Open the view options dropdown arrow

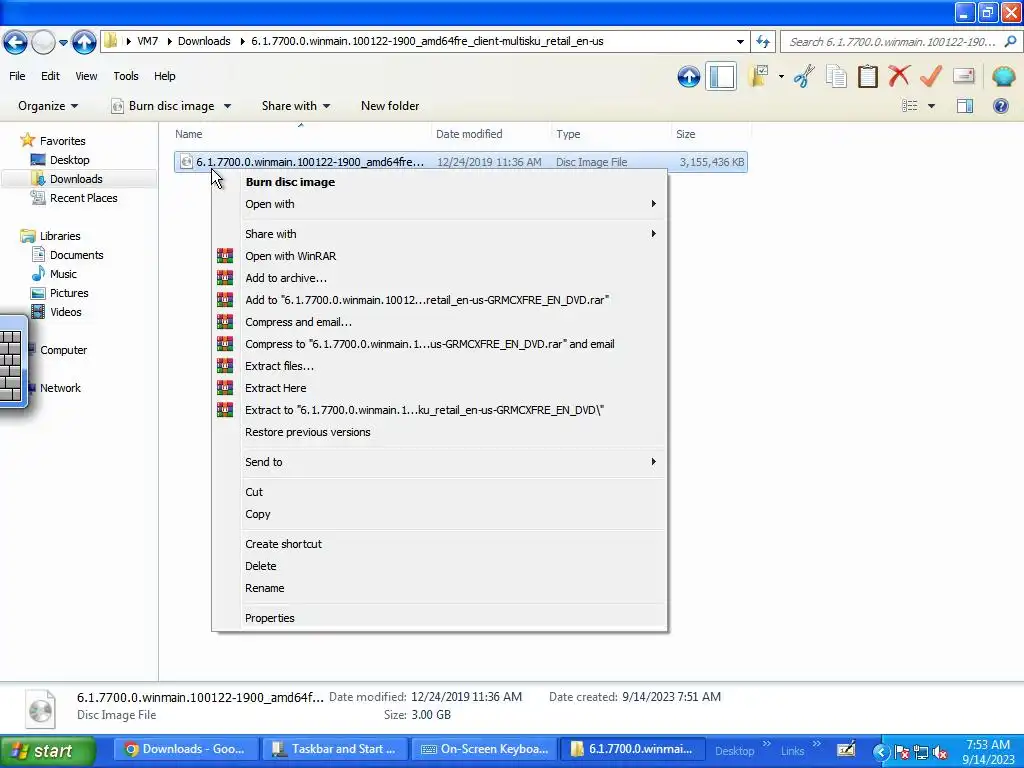(x=931, y=106)
